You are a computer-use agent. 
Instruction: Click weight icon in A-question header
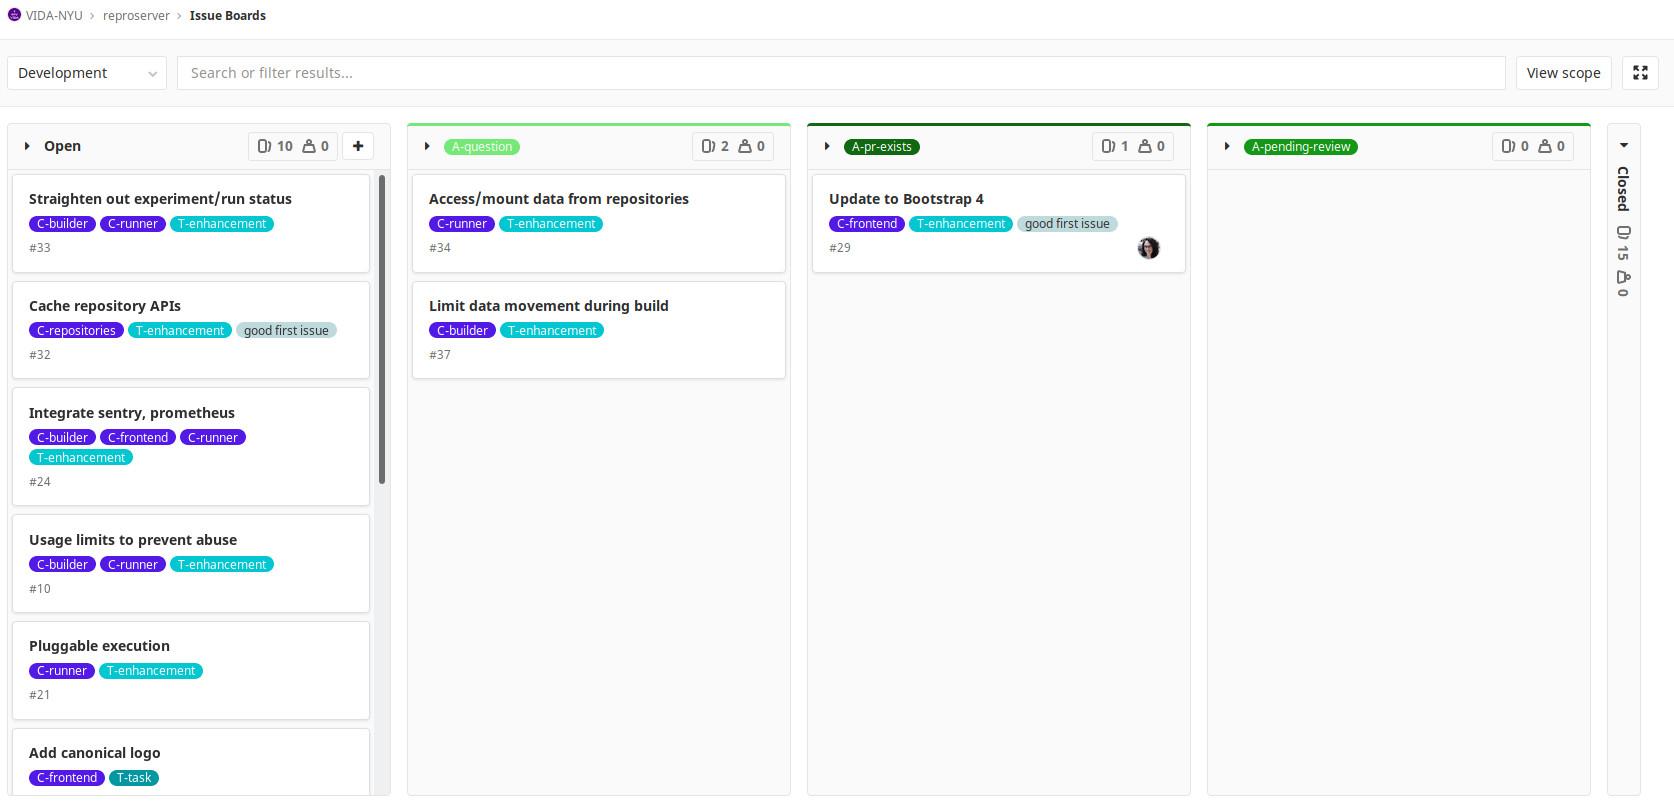(x=745, y=146)
